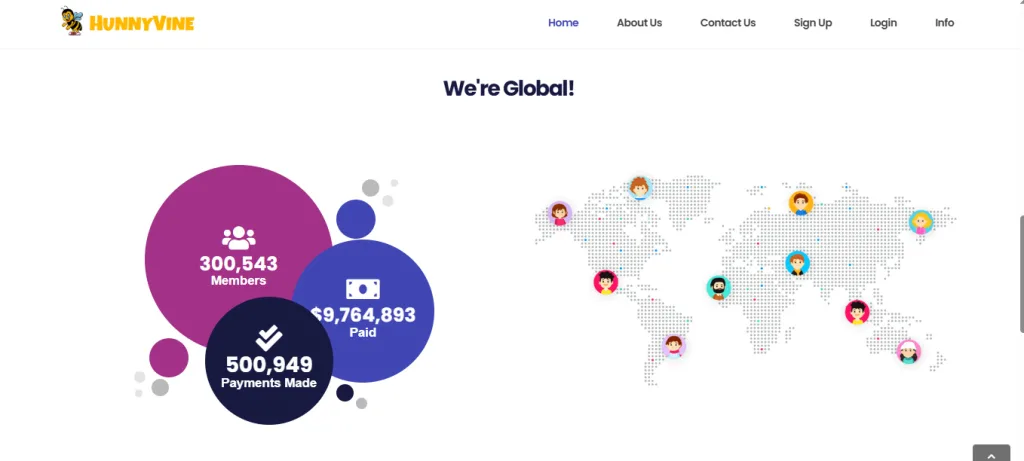Click the blonde girl avatar on map

920,222
